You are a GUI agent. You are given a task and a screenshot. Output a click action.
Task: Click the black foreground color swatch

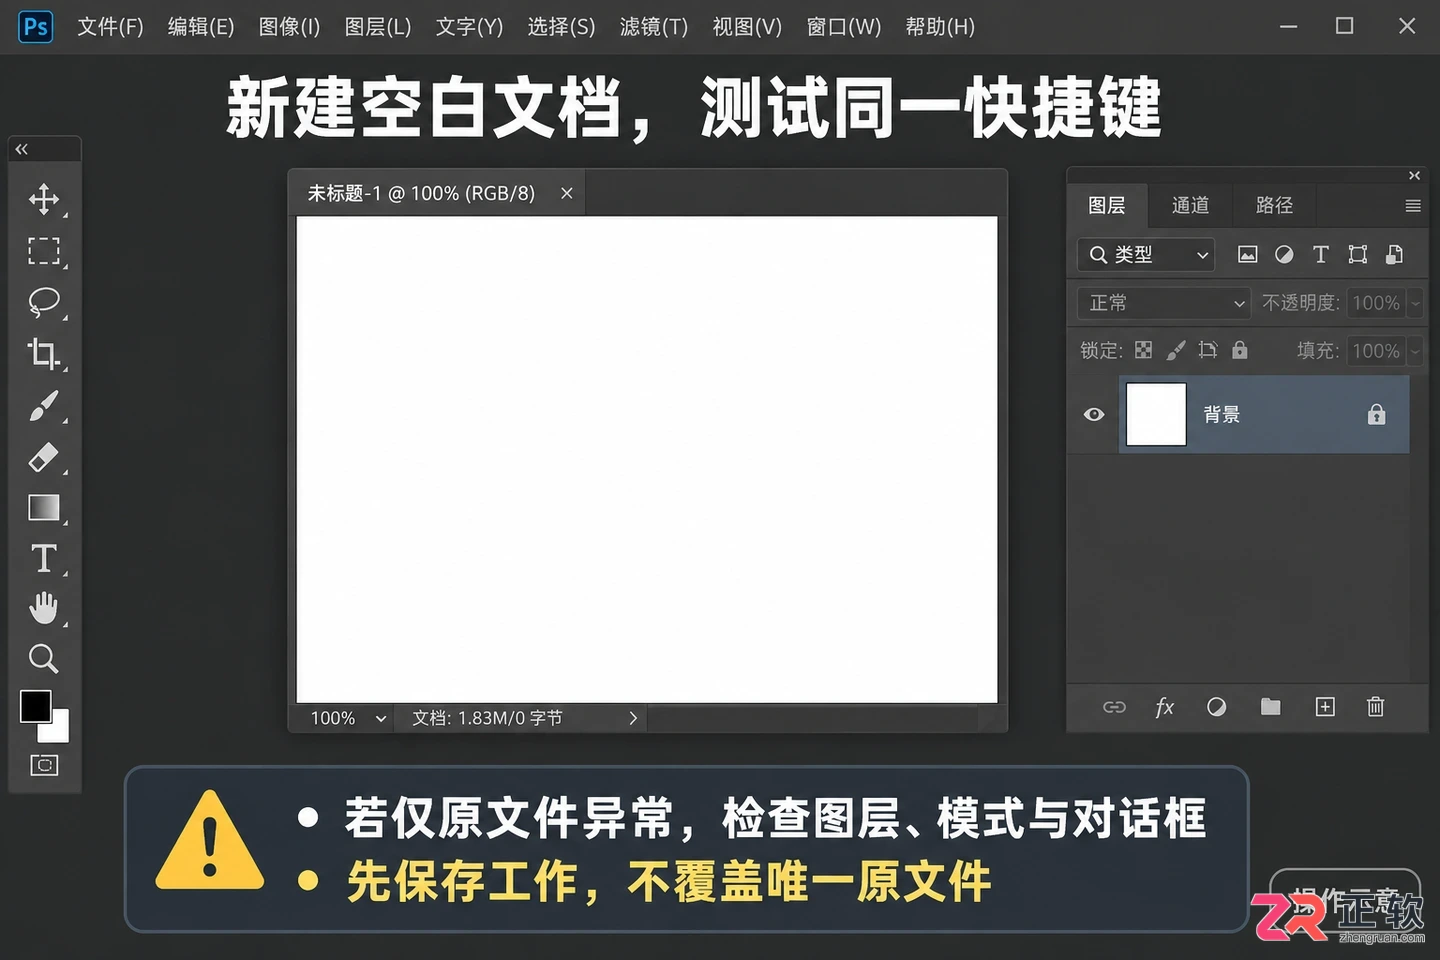pyautogui.click(x=35, y=706)
